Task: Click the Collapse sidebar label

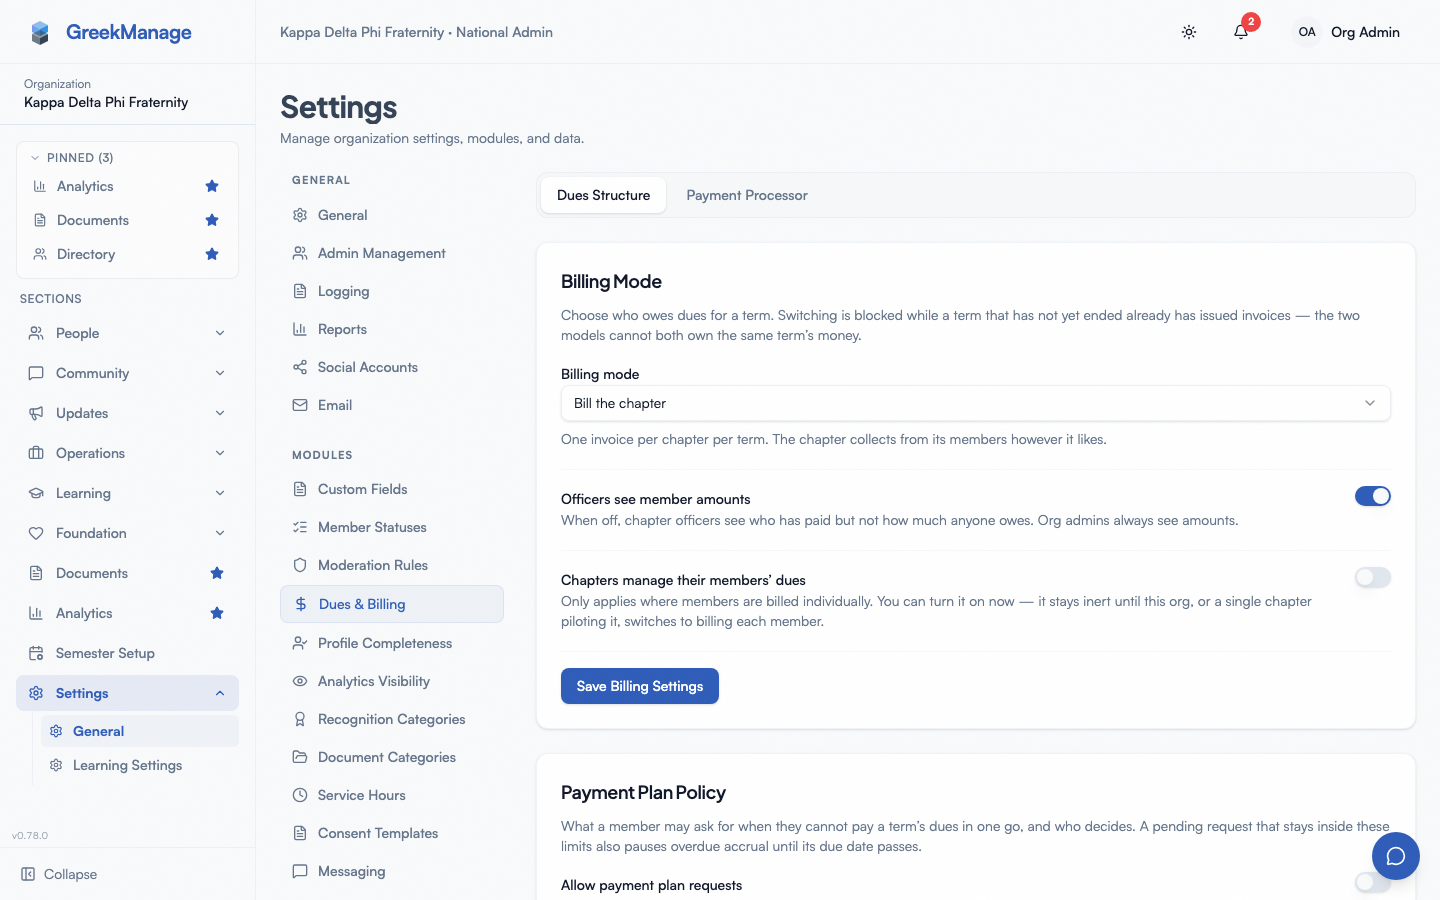Action: click(70, 874)
